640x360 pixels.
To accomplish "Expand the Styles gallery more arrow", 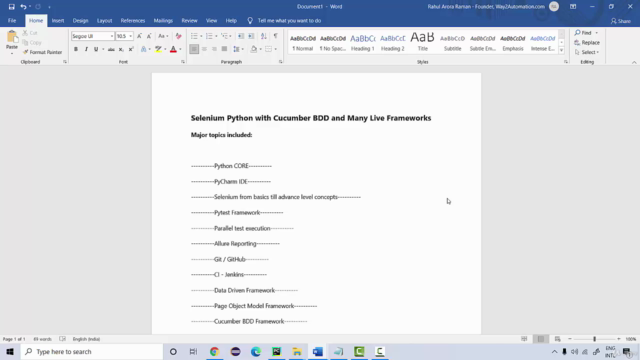I will (x=562, y=50).
